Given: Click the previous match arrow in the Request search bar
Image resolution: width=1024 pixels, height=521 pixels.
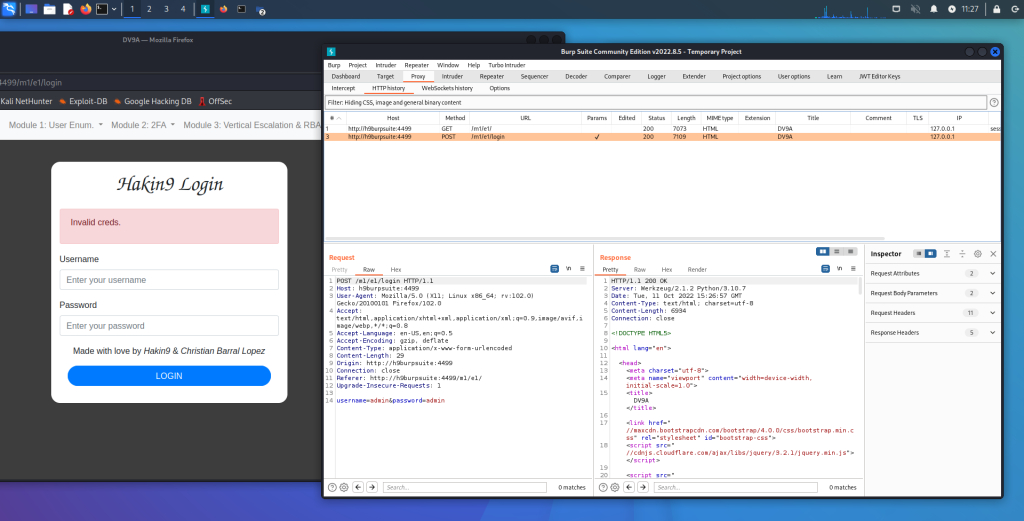Looking at the screenshot, I should 358,487.
